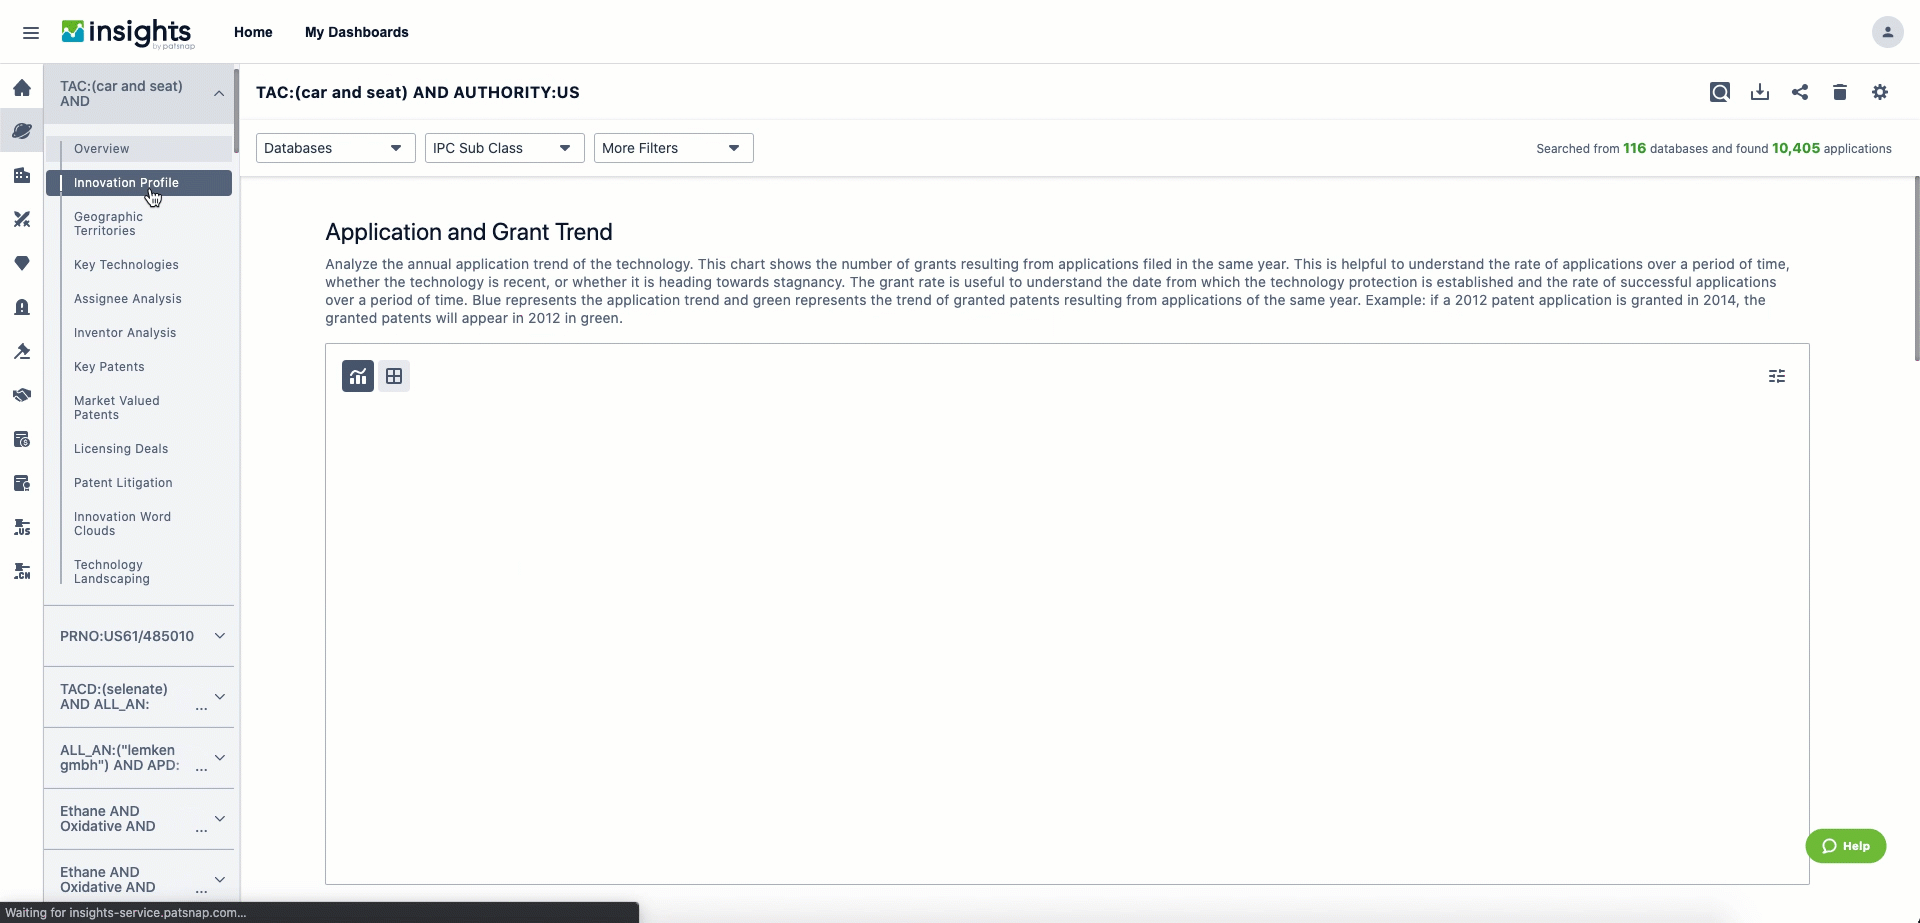Screen dimensions: 1920x923
Task: Switch to the My Dashboards tab
Action: (x=357, y=32)
